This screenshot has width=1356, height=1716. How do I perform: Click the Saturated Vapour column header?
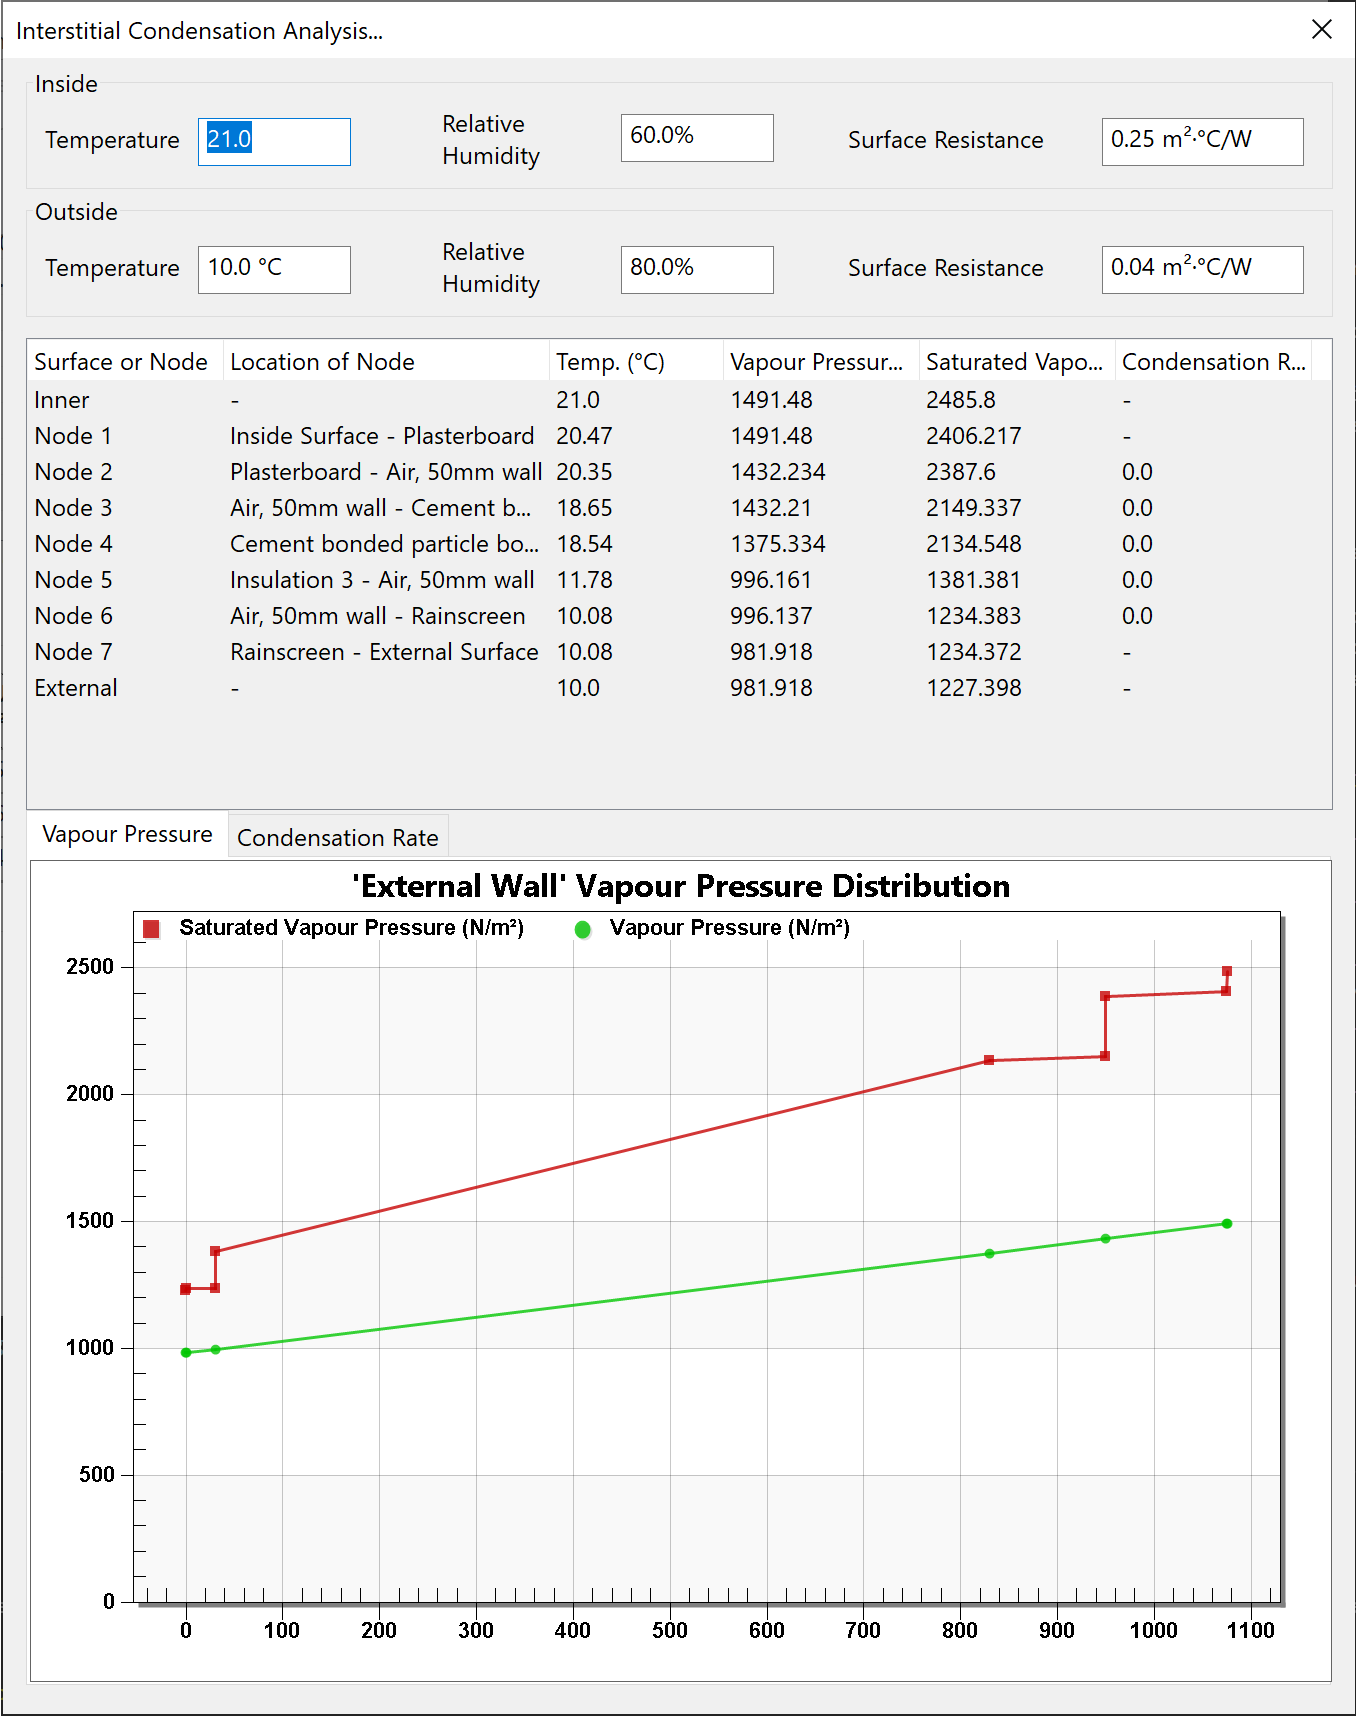1017,361
